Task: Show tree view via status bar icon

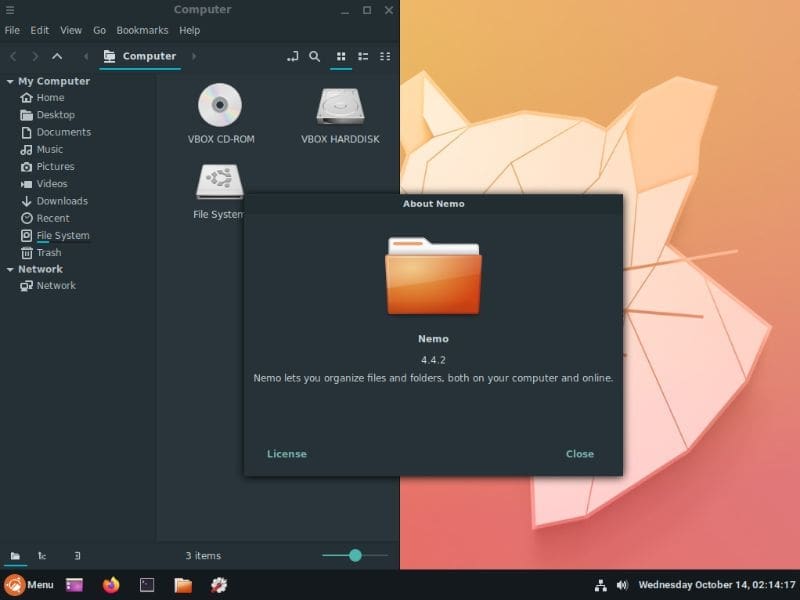Action: coord(42,556)
